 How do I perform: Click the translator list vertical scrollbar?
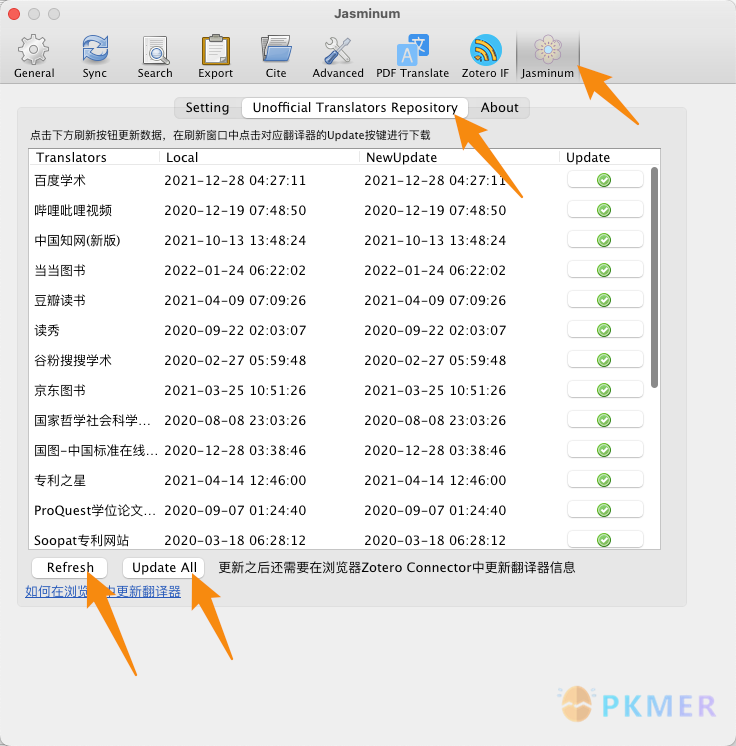point(654,277)
